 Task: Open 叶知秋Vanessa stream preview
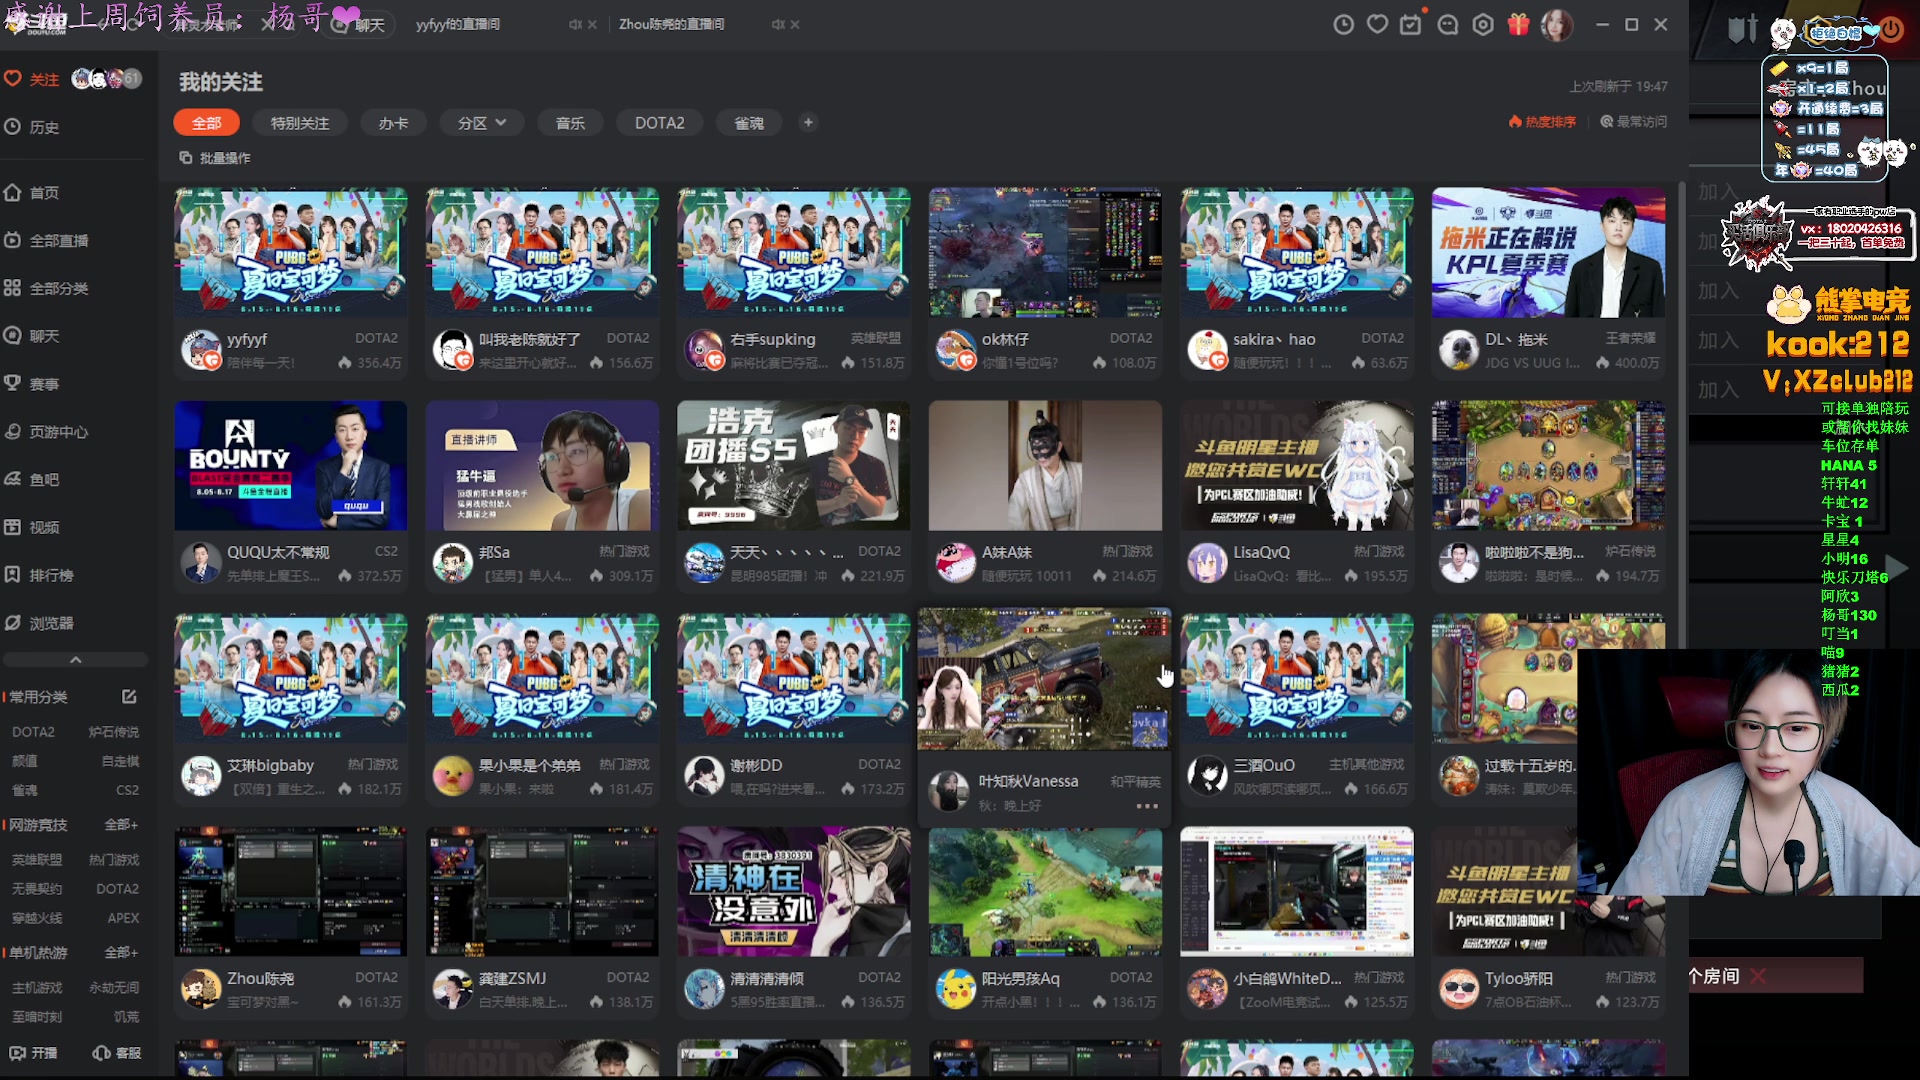pos(1044,679)
